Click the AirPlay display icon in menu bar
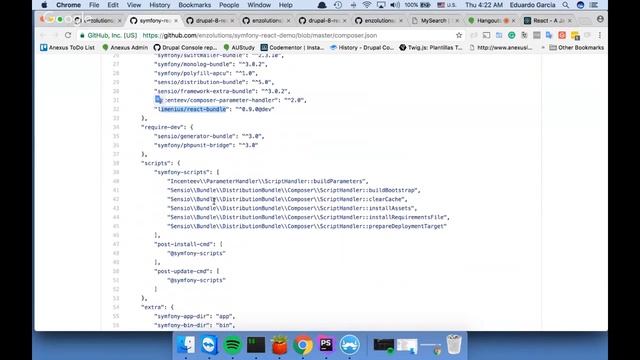The image size is (640, 360). tap(381, 5)
